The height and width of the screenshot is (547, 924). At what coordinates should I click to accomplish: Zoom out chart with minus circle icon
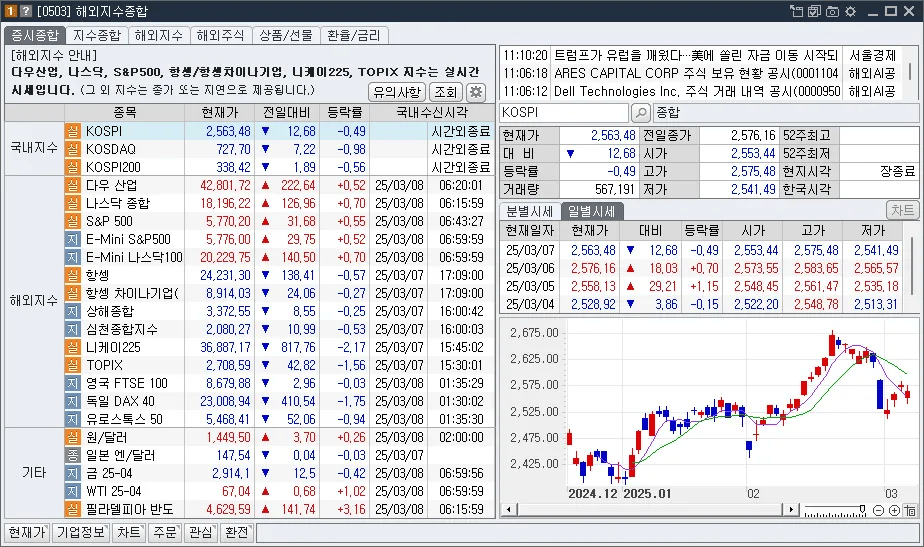pos(878,510)
